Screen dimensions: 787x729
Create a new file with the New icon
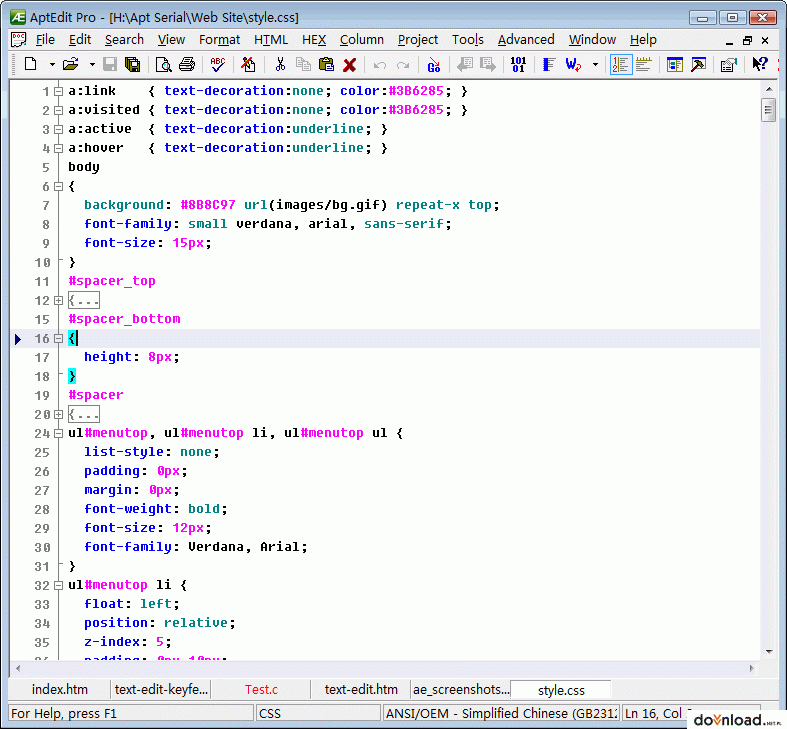(31, 64)
